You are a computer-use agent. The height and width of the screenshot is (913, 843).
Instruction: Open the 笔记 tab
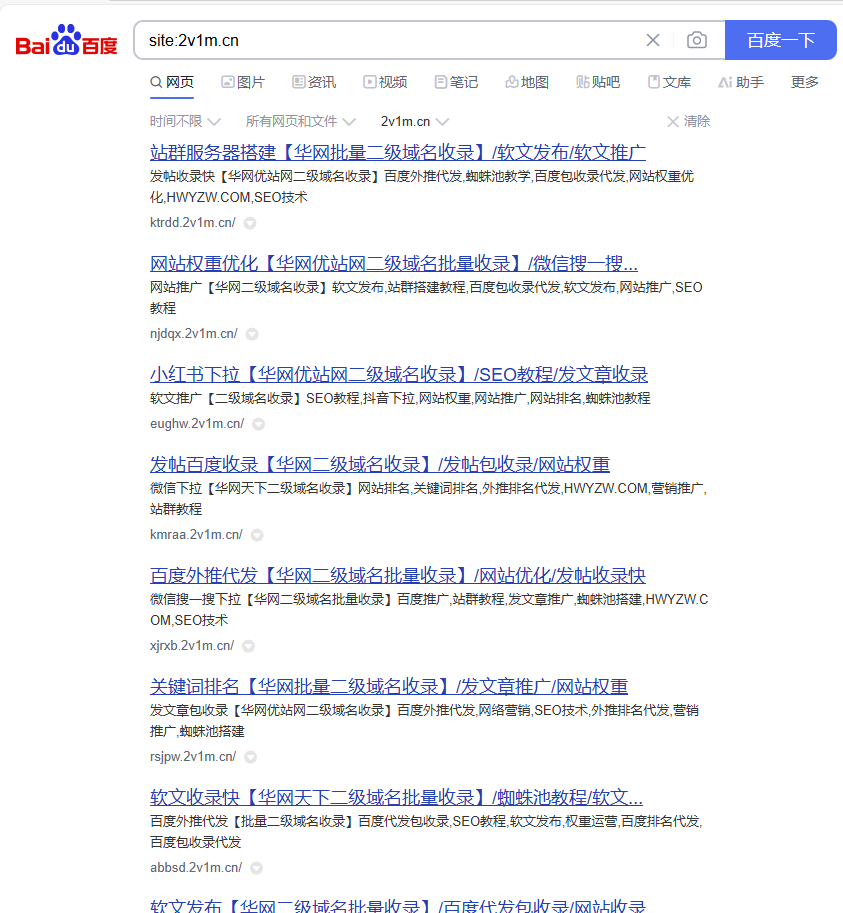[456, 82]
